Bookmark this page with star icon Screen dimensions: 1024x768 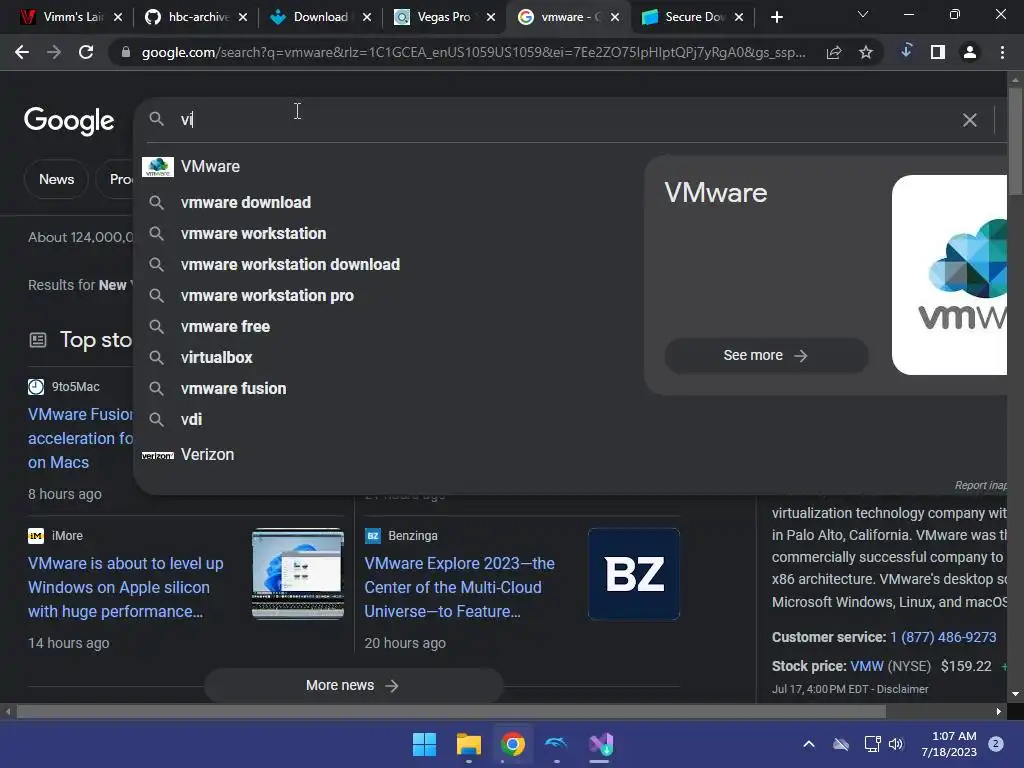coord(866,52)
